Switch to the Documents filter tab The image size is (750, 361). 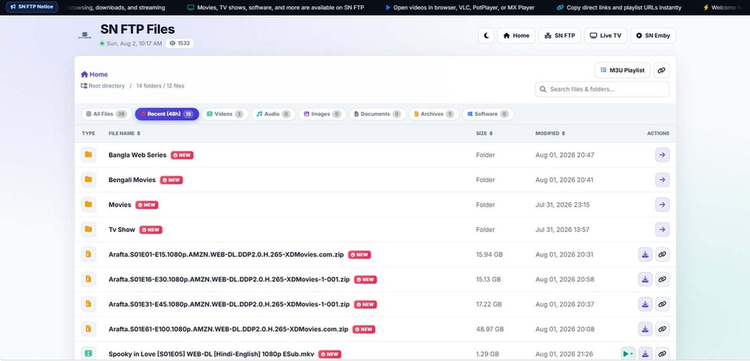click(x=377, y=114)
